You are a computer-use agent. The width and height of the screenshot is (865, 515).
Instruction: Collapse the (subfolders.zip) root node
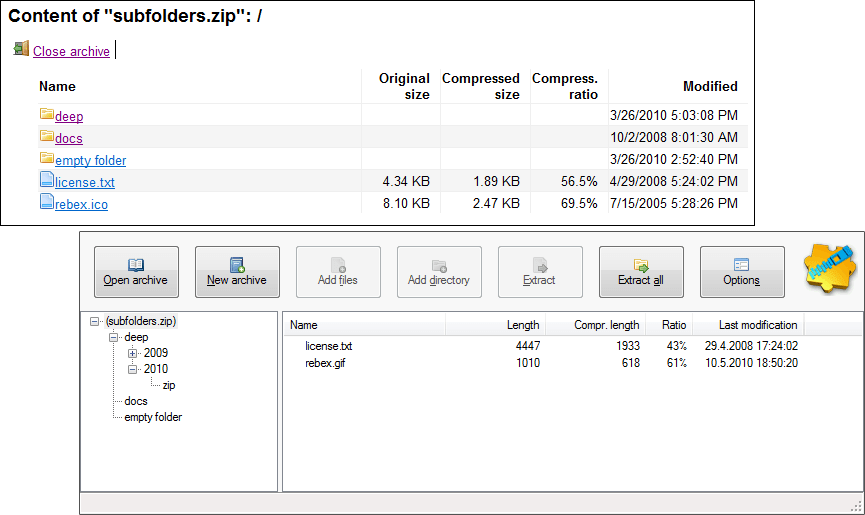94,321
